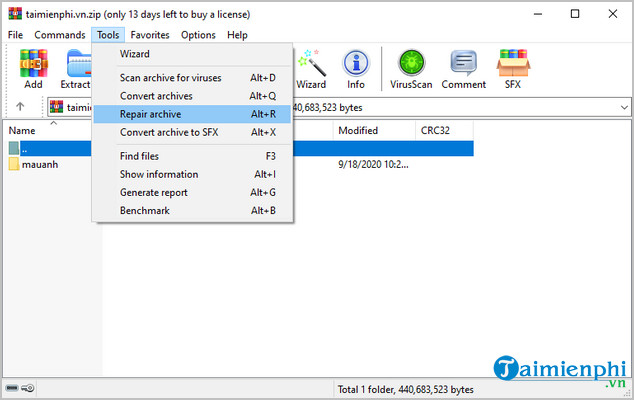Viewport: 634px width, 400px height.
Task: Sort by the Modified column header
Action: 358,131
